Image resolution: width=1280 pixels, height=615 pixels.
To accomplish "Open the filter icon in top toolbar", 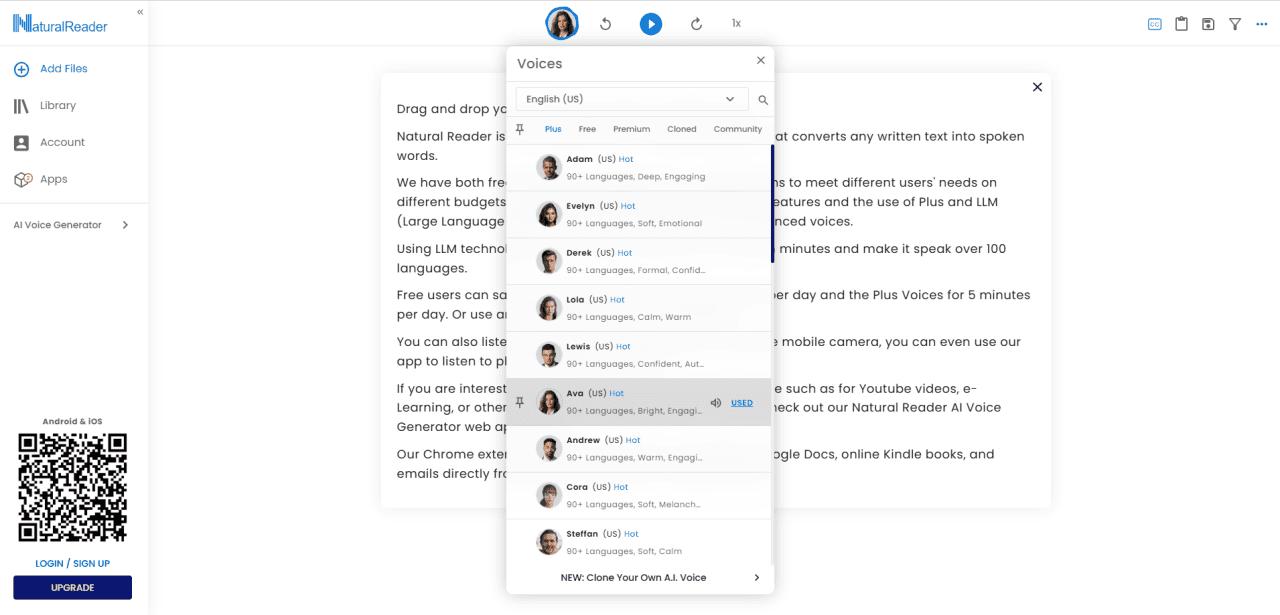I will click(x=1235, y=24).
